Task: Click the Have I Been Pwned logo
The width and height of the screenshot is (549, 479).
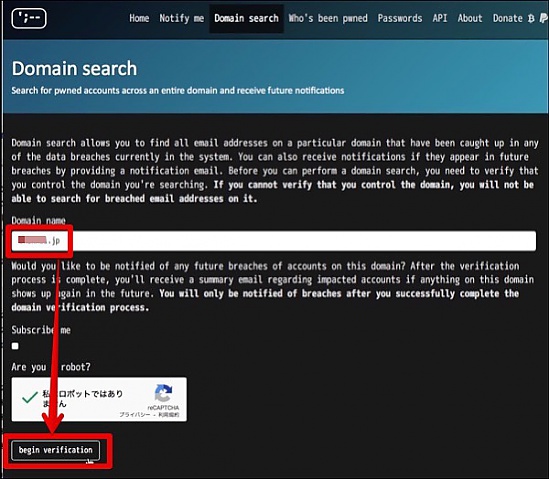Action: 29,18
